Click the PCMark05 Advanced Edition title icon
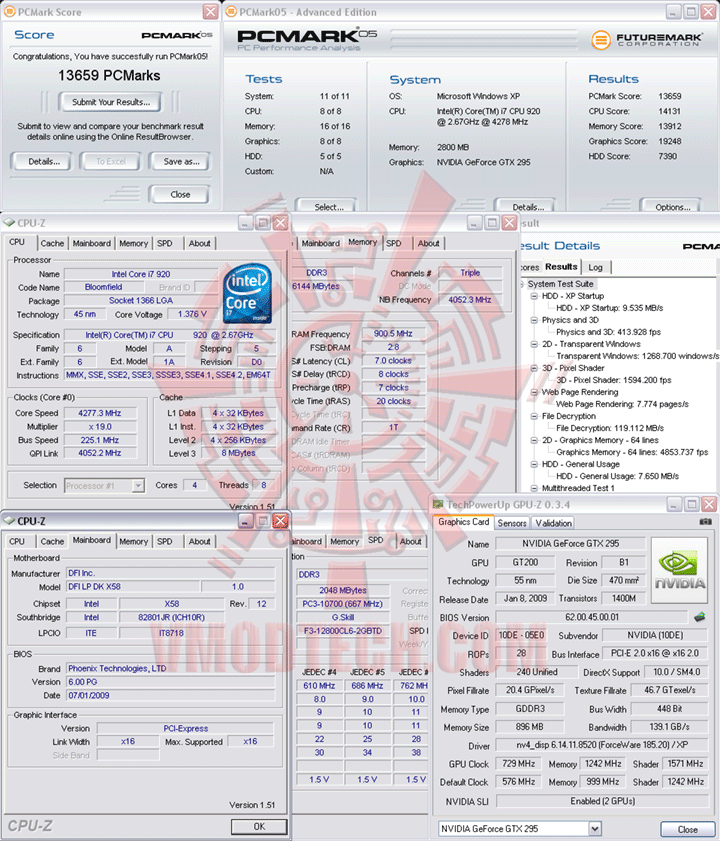The width and height of the screenshot is (720, 841). [x=231, y=12]
